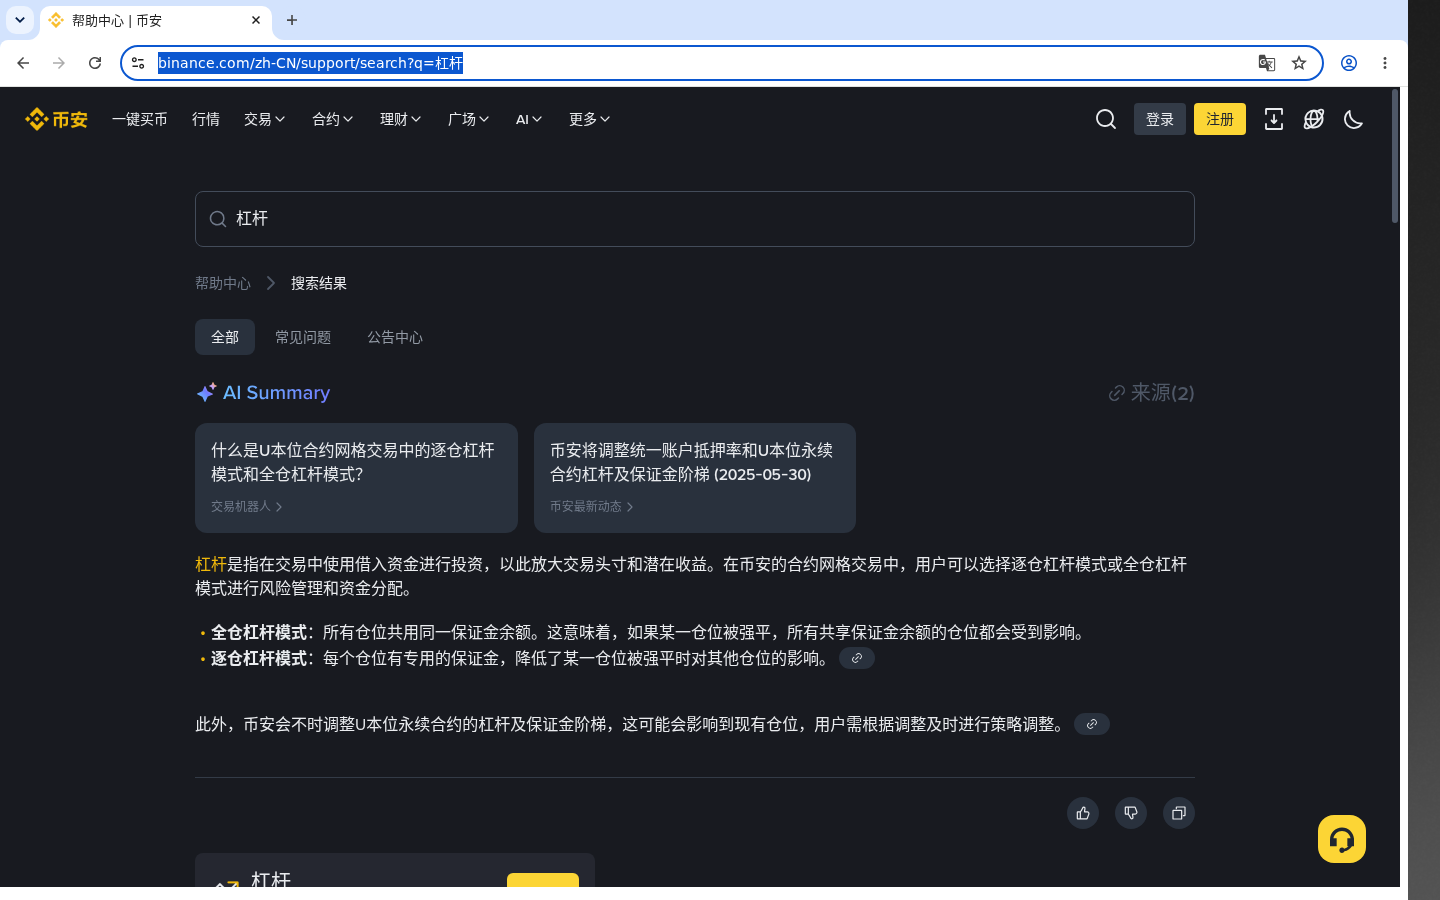The image size is (1440, 900).
Task: Open the 交易机器人 category link
Action: [x=247, y=507]
